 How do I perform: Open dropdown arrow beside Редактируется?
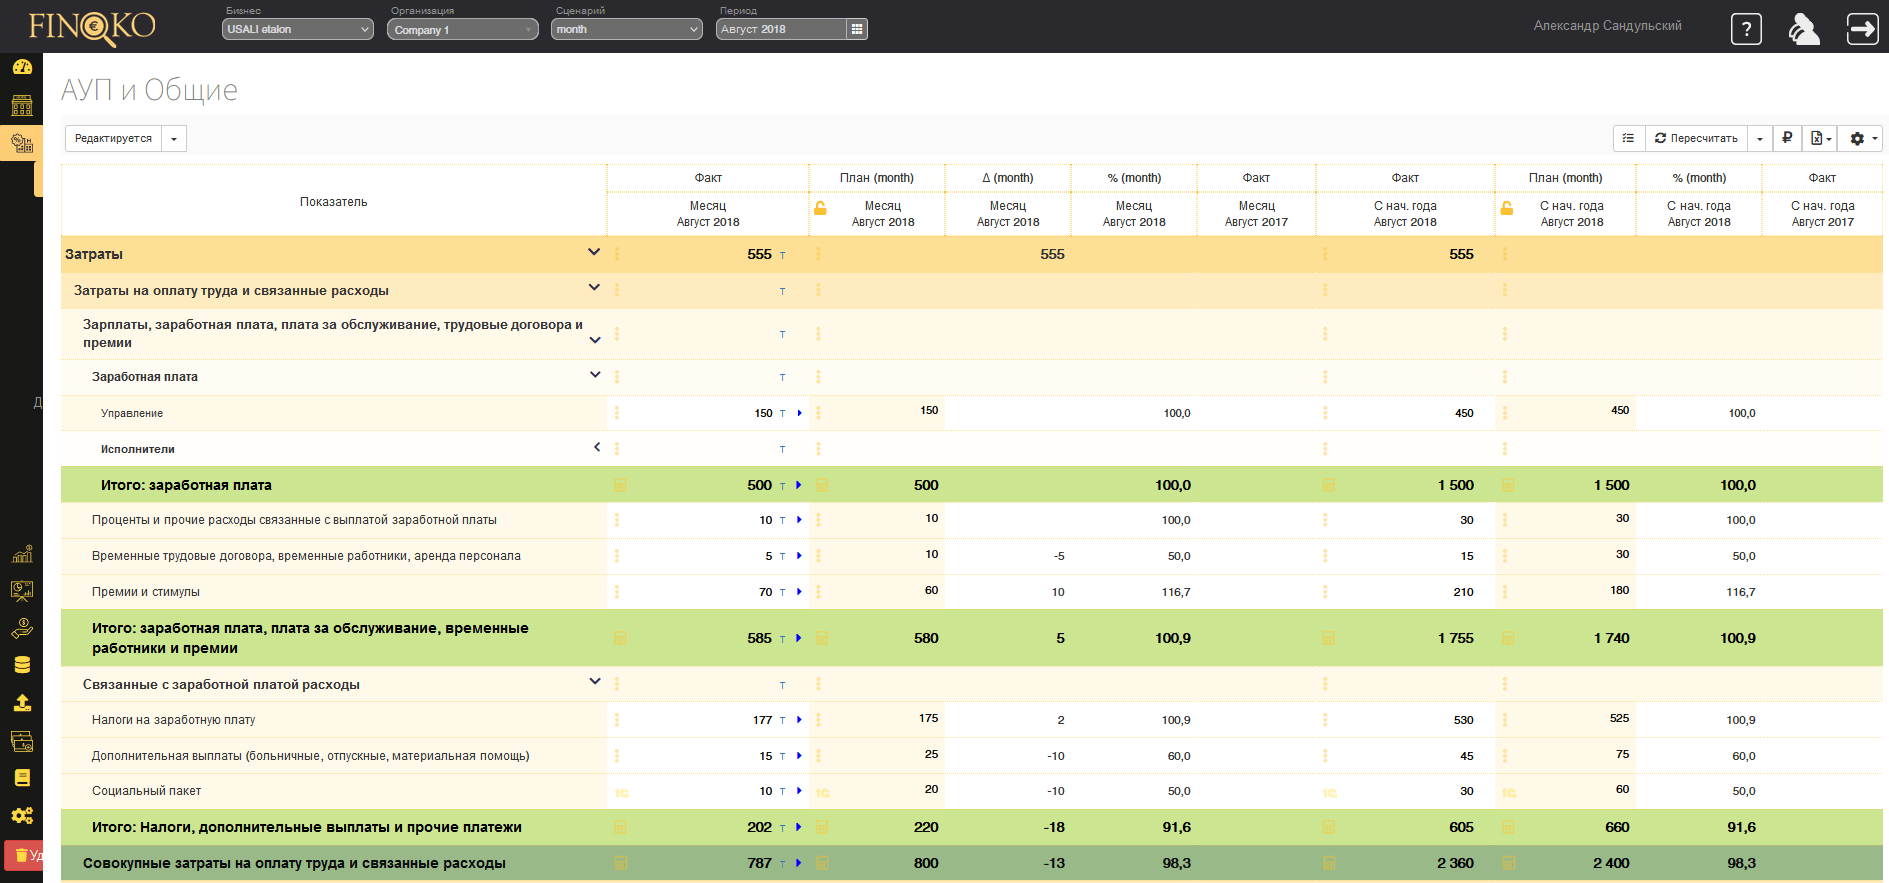(x=174, y=138)
